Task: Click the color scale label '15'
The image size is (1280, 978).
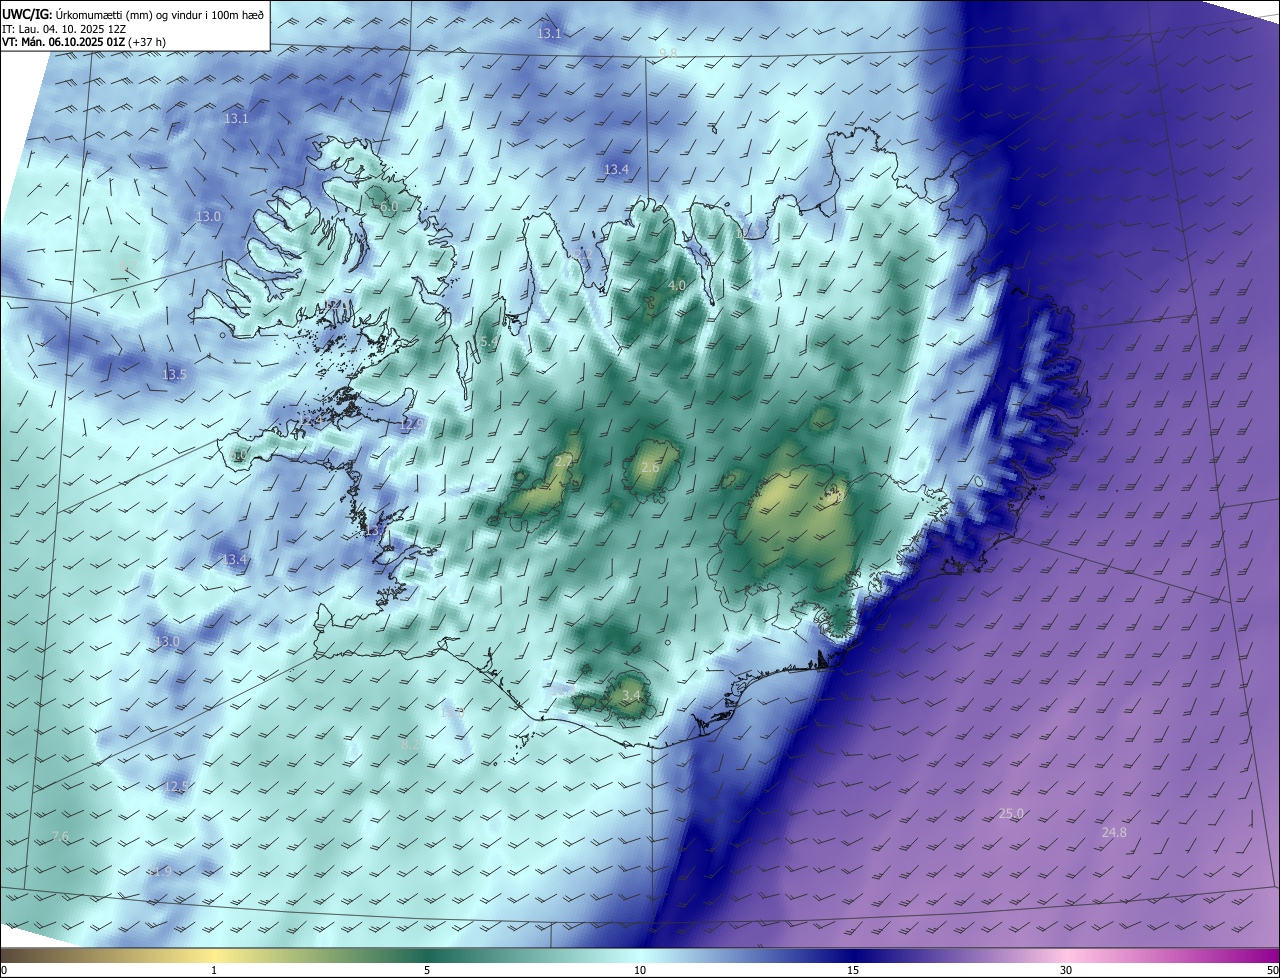Action: tap(853, 970)
